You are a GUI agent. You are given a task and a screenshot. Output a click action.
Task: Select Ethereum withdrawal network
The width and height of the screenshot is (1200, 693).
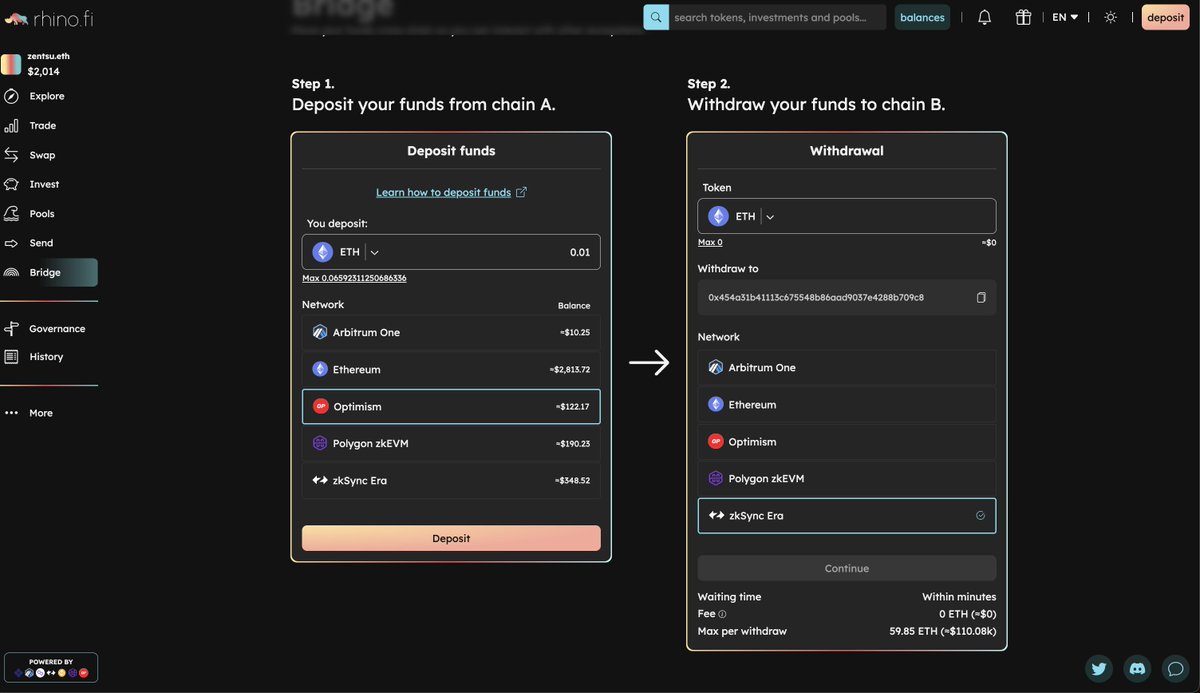coord(847,405)
